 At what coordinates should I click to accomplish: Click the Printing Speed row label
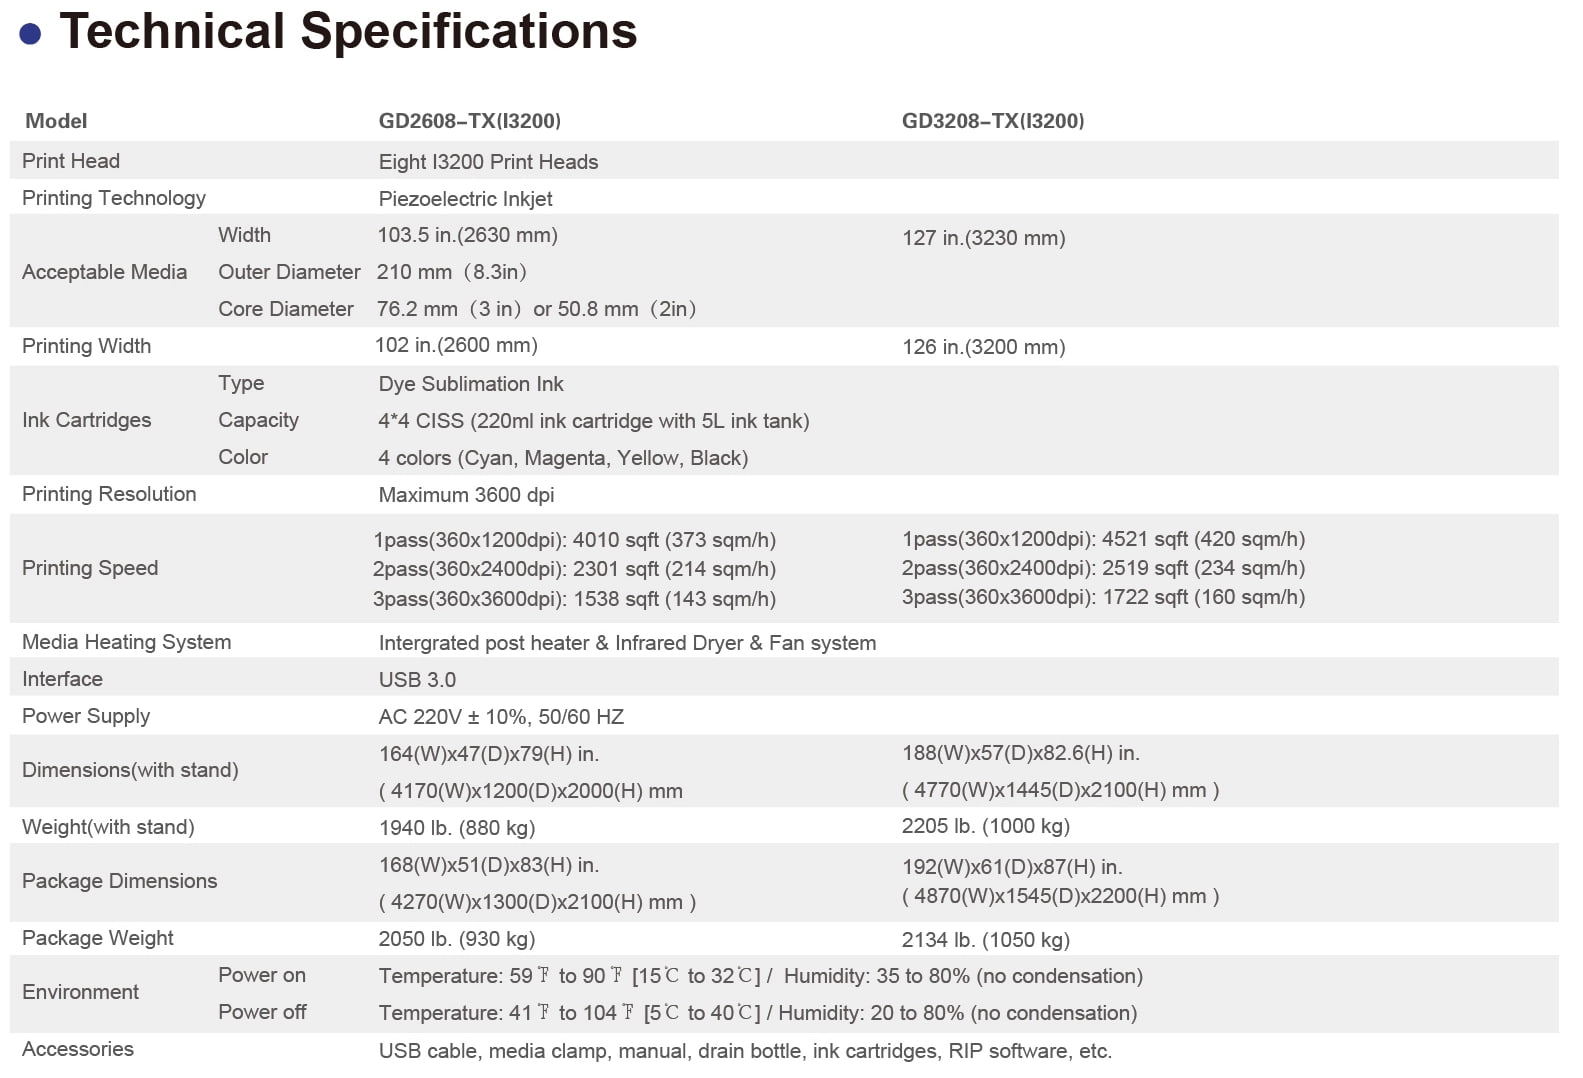pyautogui.click(x=90, y=568)
